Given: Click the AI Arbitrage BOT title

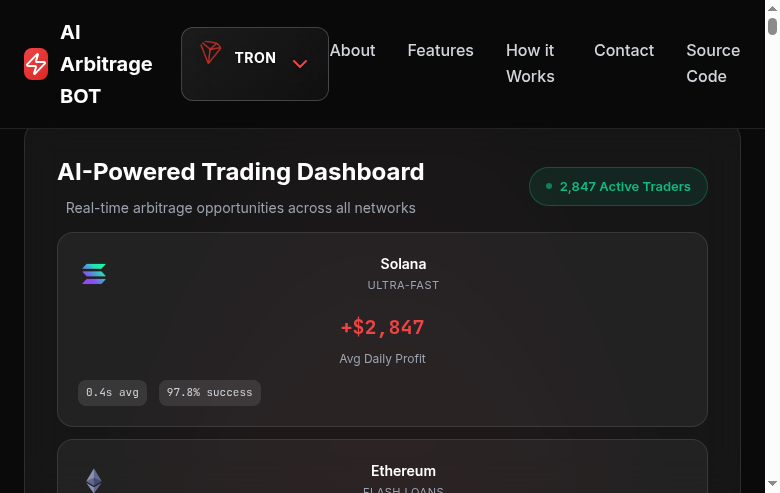Looking at the screenshot, I should tap(106, 64).
